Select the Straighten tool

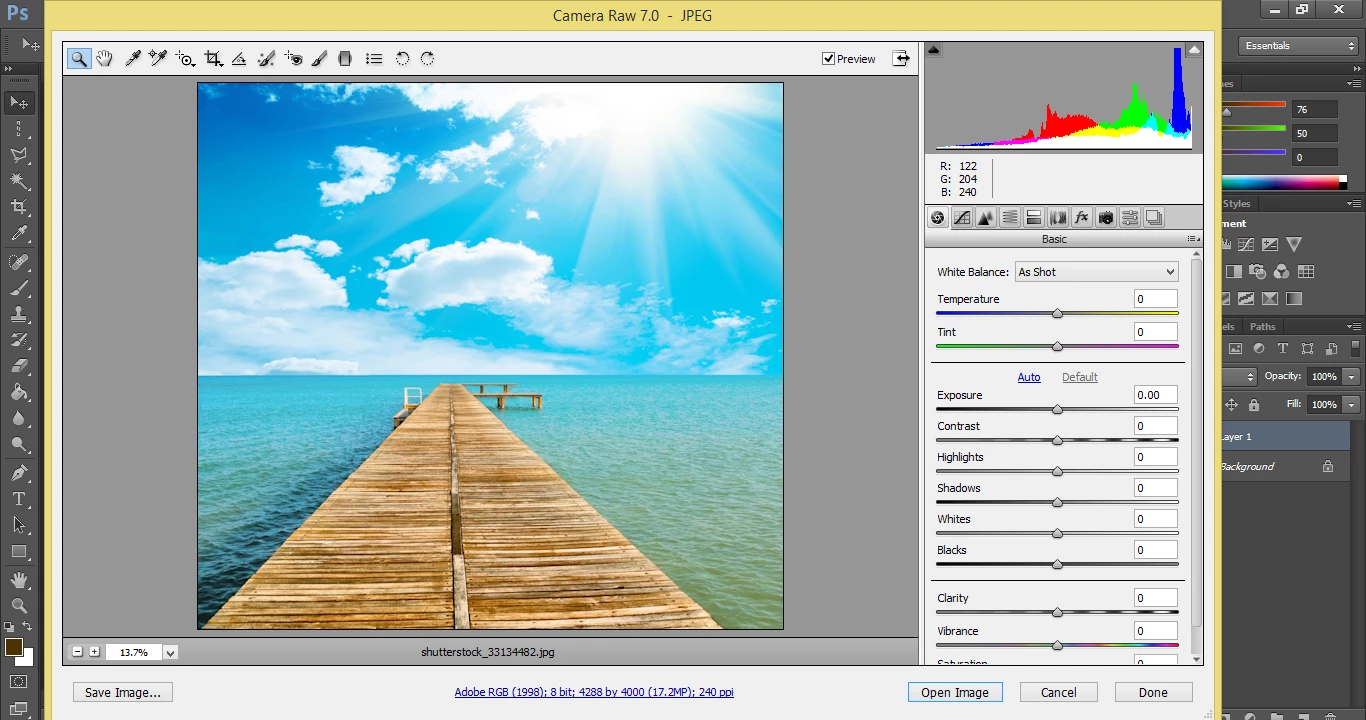pyautogui.click(x=239, y=59)
